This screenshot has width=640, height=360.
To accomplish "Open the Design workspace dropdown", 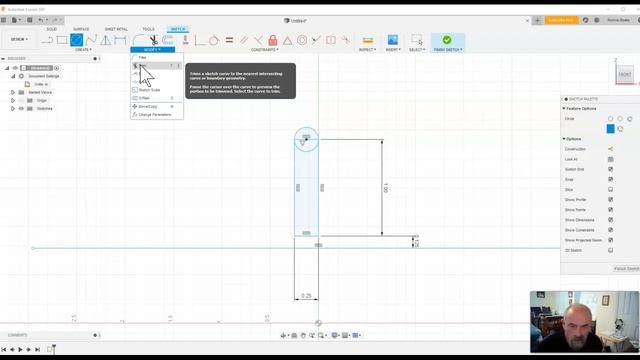I will [19, 40].
